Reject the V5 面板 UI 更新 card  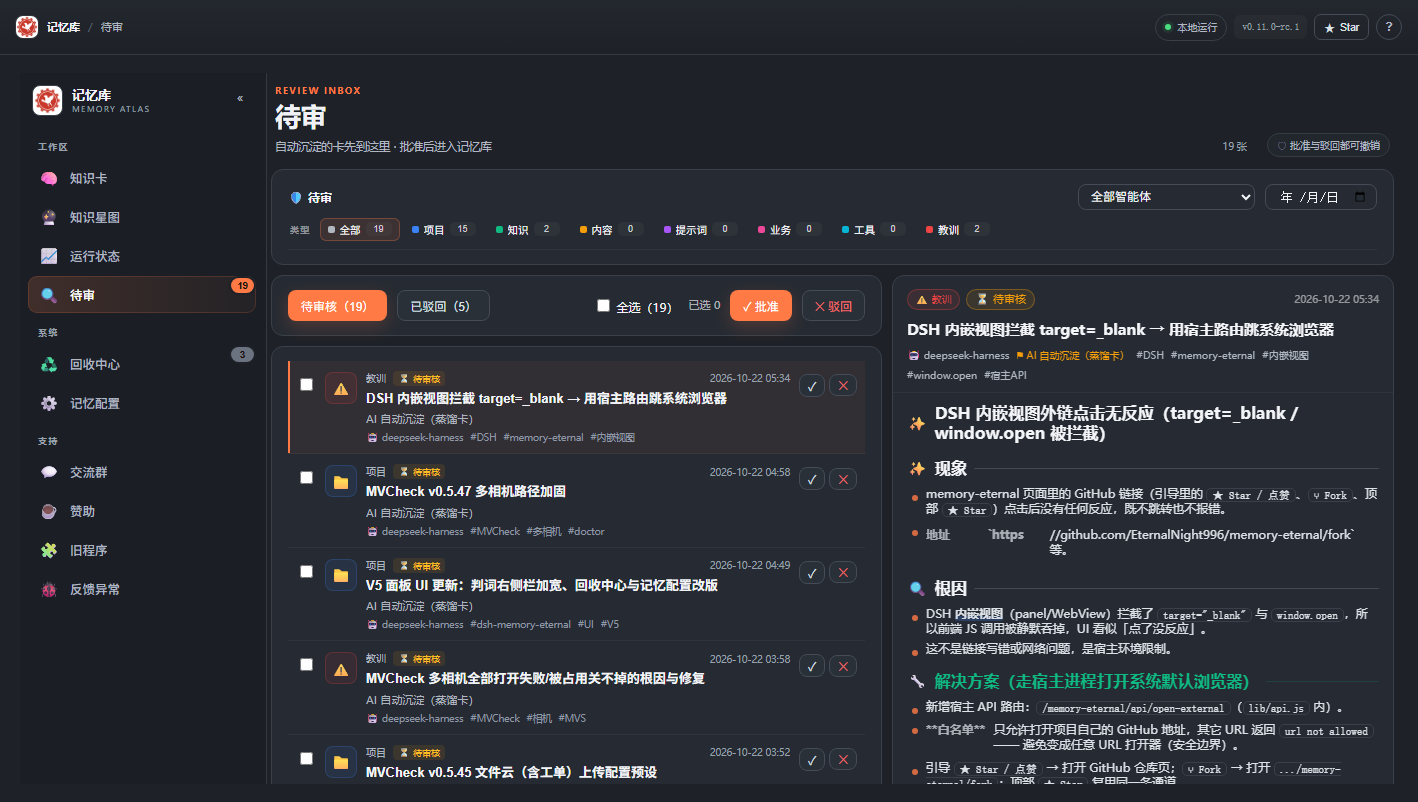tap(844, 572)
